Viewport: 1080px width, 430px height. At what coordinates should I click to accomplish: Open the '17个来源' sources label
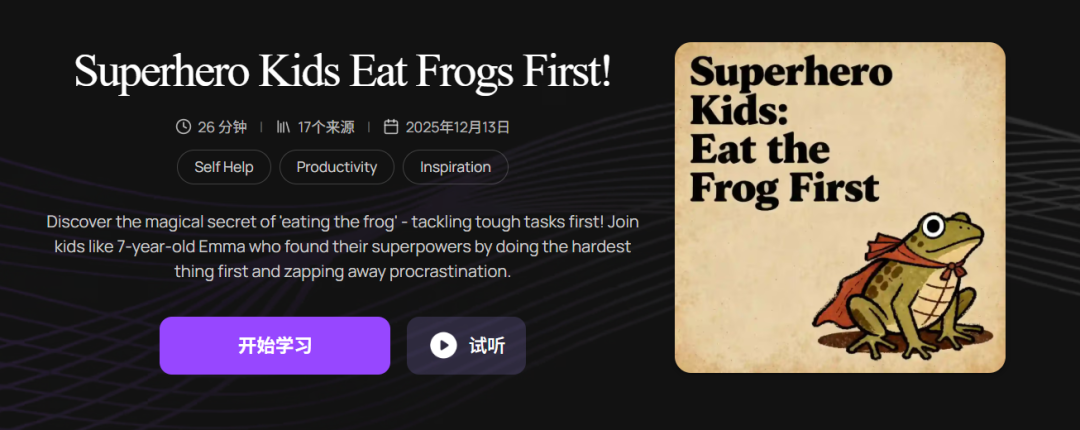[325, 127]
